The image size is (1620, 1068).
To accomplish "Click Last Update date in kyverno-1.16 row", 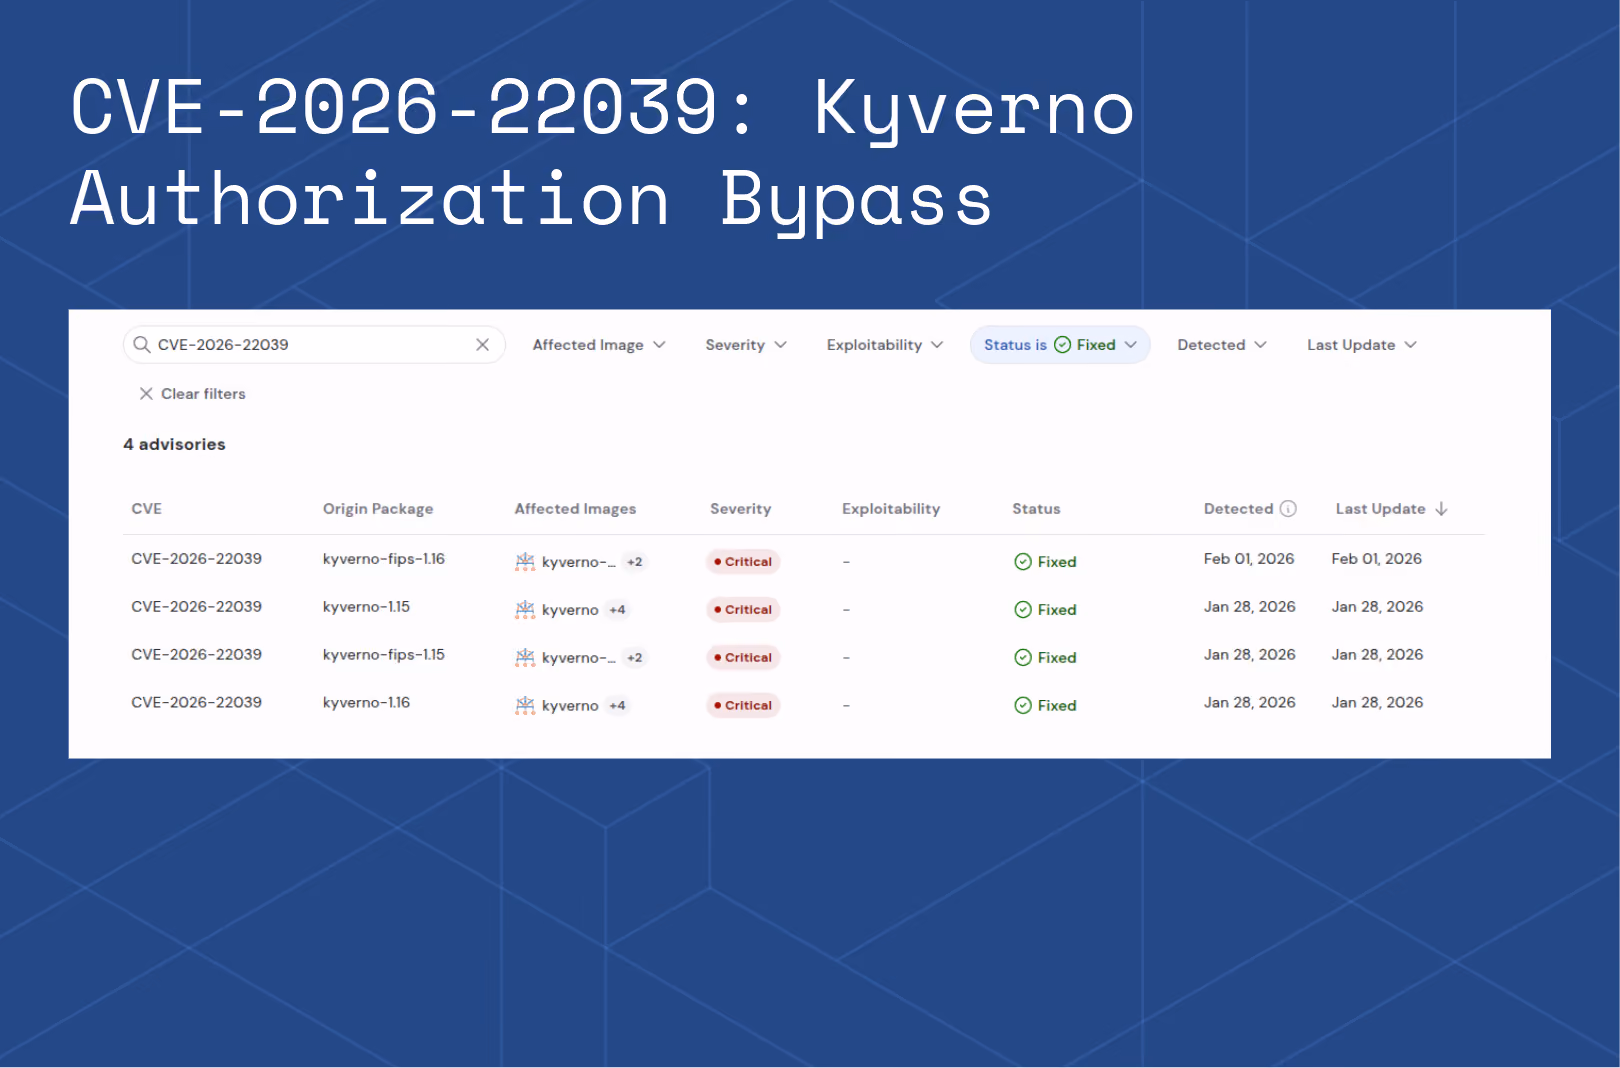I will pyautogui.click(x=1378, y=703).
